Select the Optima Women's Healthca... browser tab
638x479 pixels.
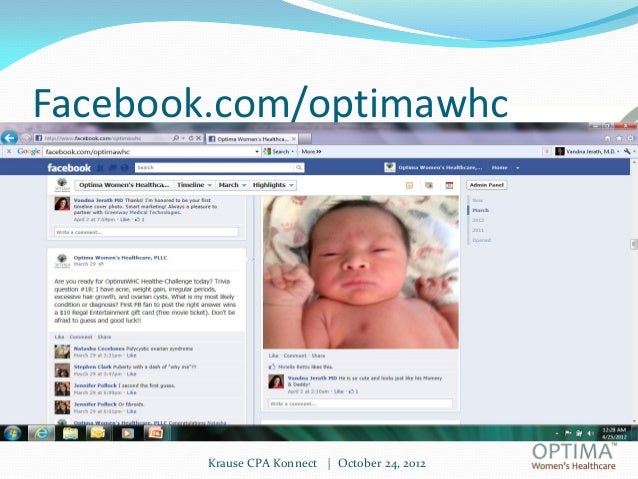point(252,139)
